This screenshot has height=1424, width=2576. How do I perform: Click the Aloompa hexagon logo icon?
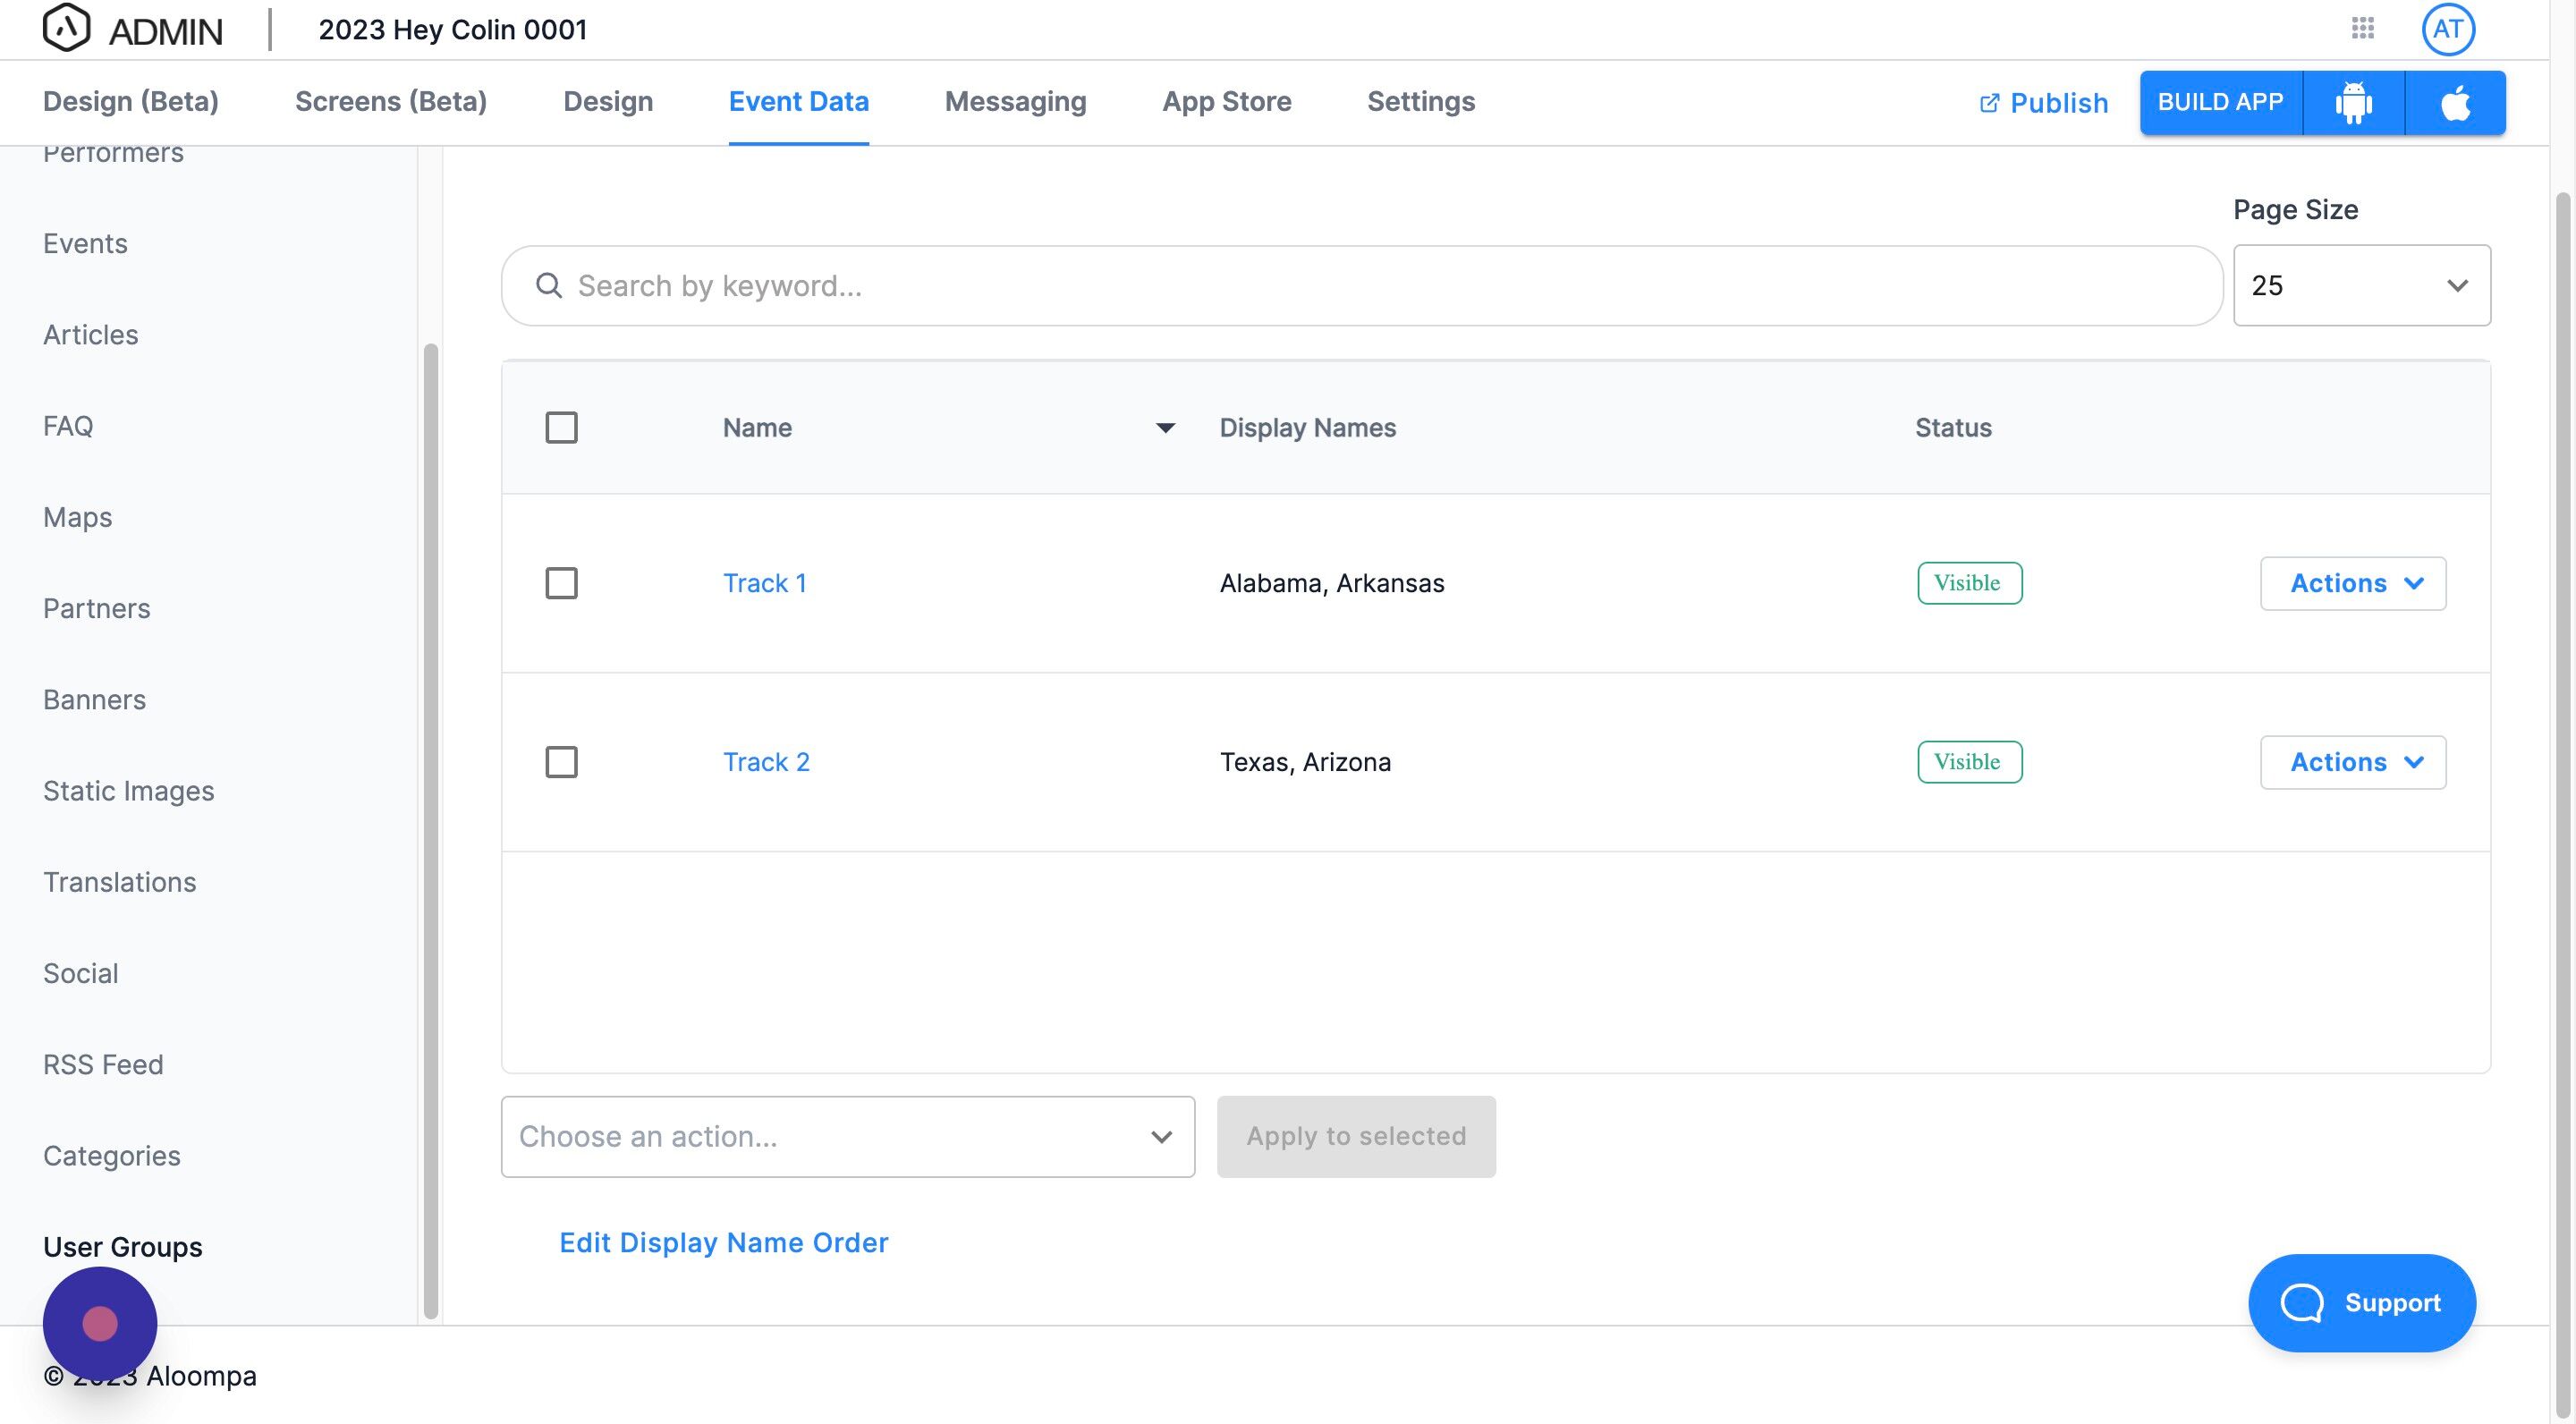tap(67, 28)
